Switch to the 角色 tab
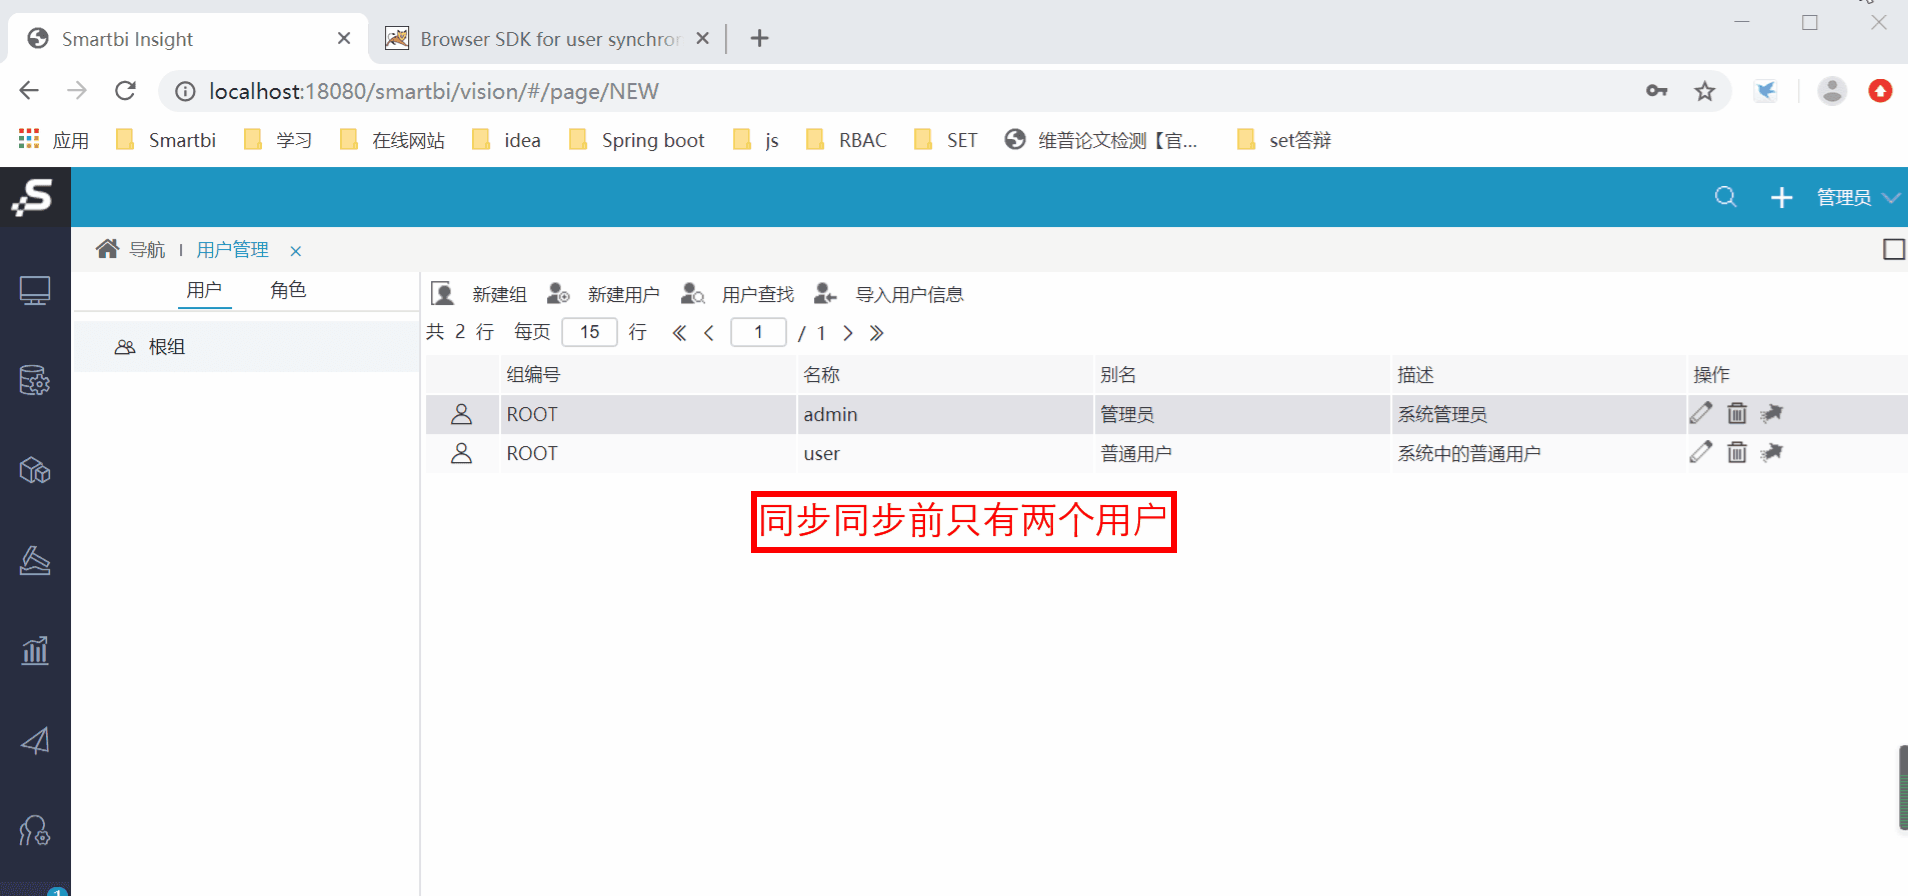This screenshot has width=1908, height=896. 288,290
